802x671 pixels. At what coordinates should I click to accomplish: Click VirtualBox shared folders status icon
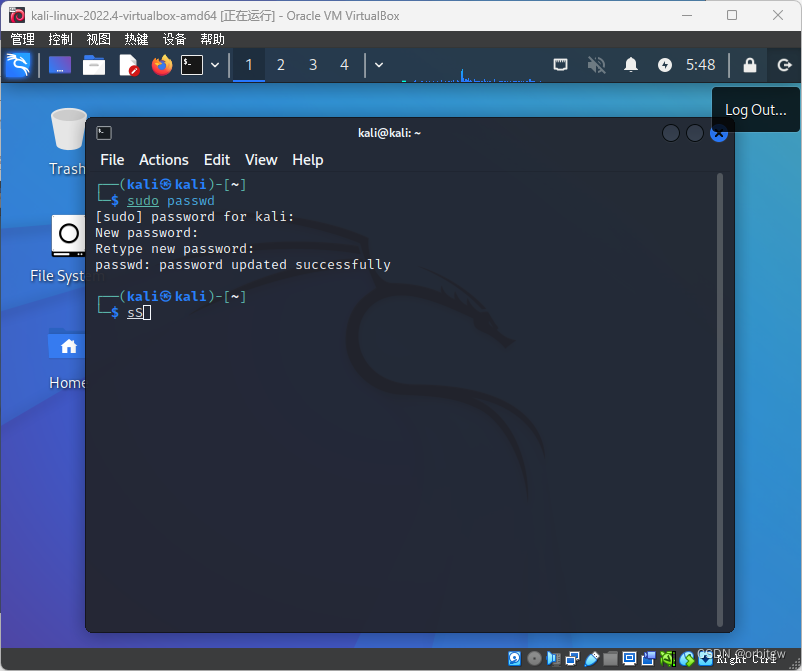click(610, 658)
